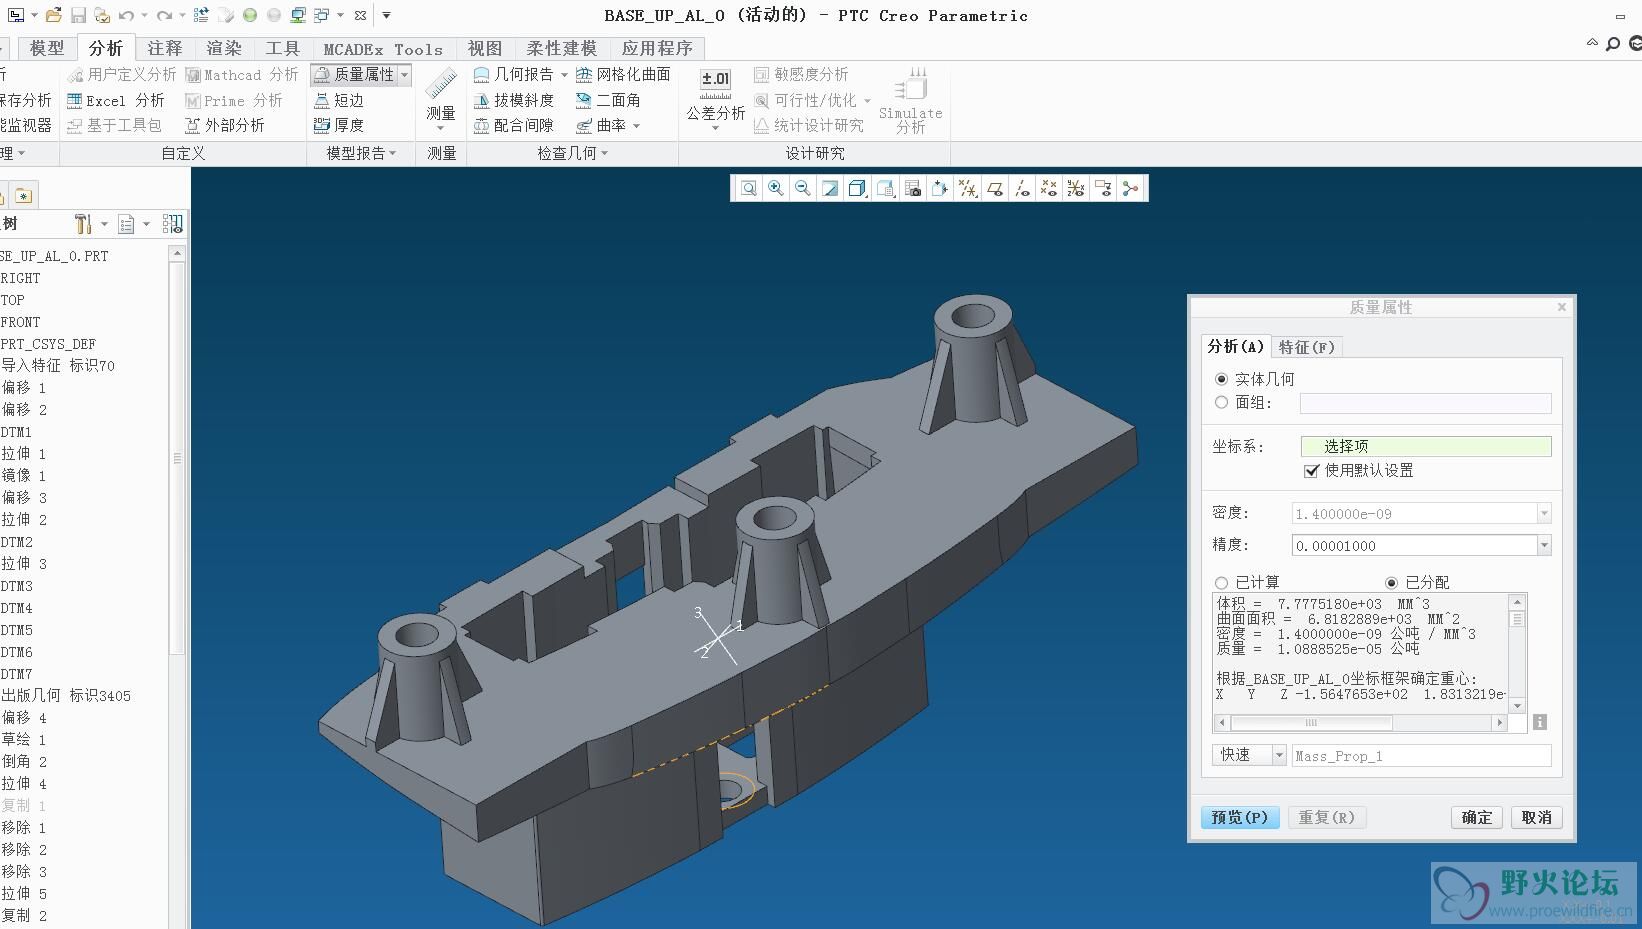1642x929 pixels.
Task: Select the 面组 radio button
Action: (1221, 402)
